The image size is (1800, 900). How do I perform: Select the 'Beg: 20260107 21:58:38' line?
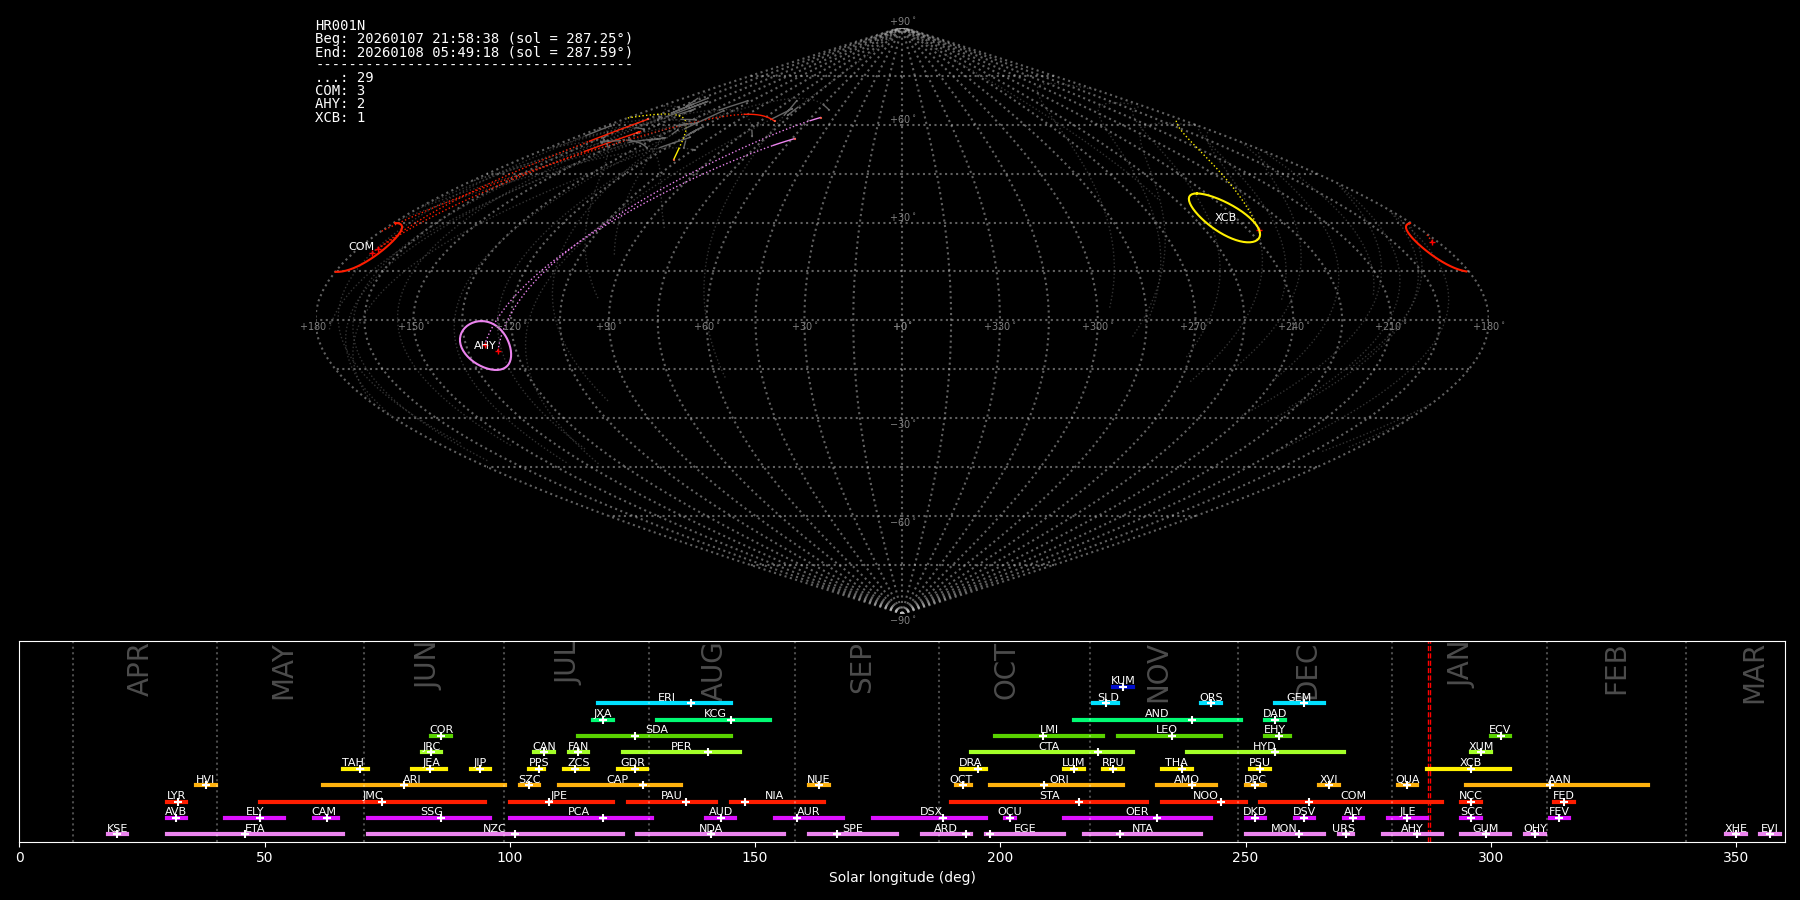coord(474,39)
